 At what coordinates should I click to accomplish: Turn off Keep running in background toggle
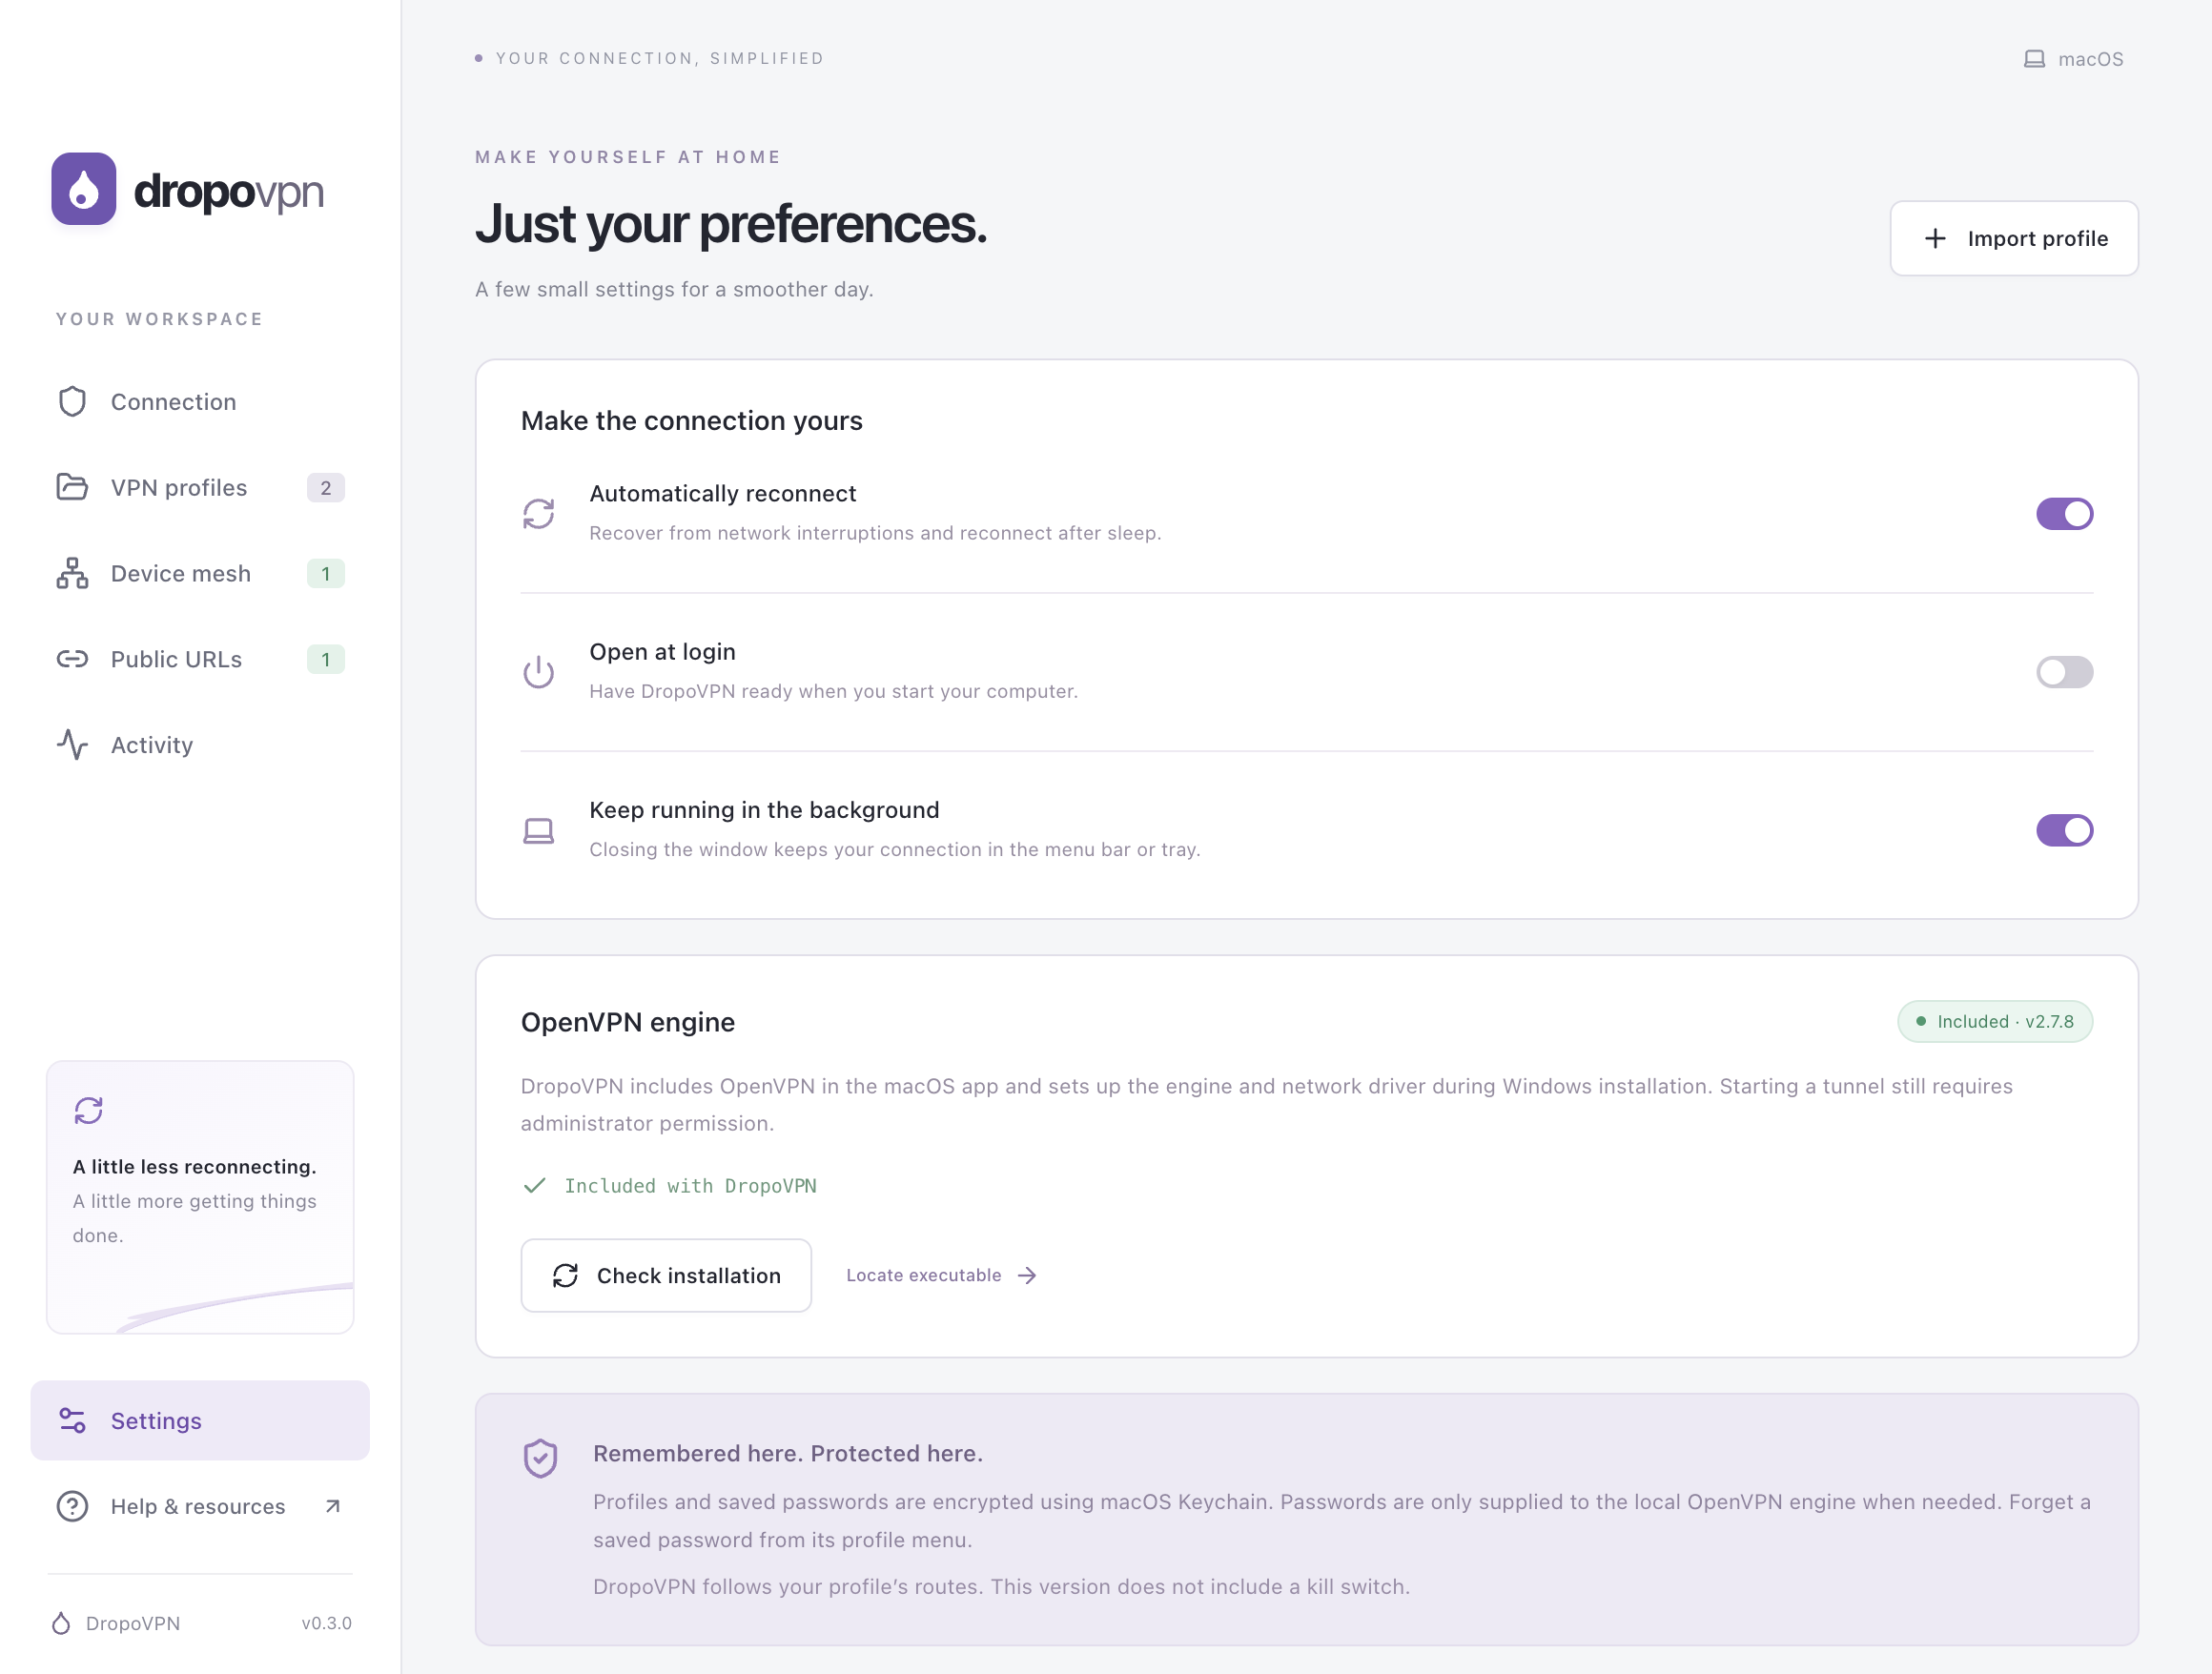coord(2065,830)
